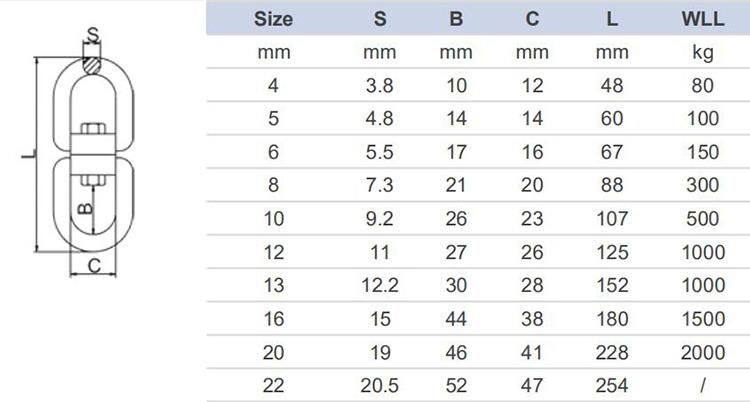Viewport: 750px width, 402px height.
Task: Click the kg unit under WLL
Action: pyautogui.click(x=702, y=53)
